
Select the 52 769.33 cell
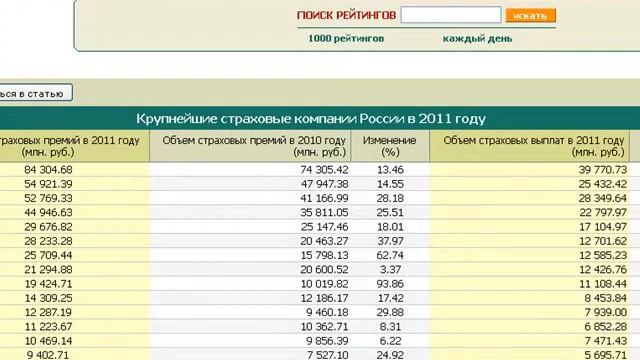click(x=48, y=198)
